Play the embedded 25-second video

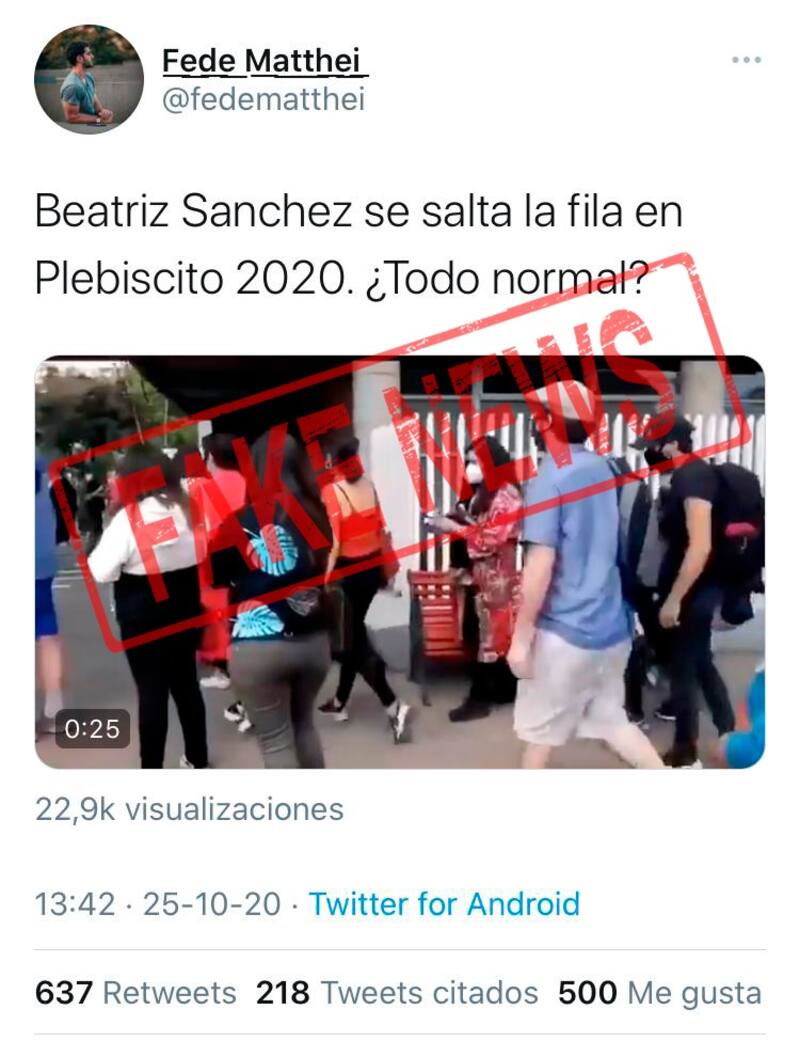coord(400,562)
